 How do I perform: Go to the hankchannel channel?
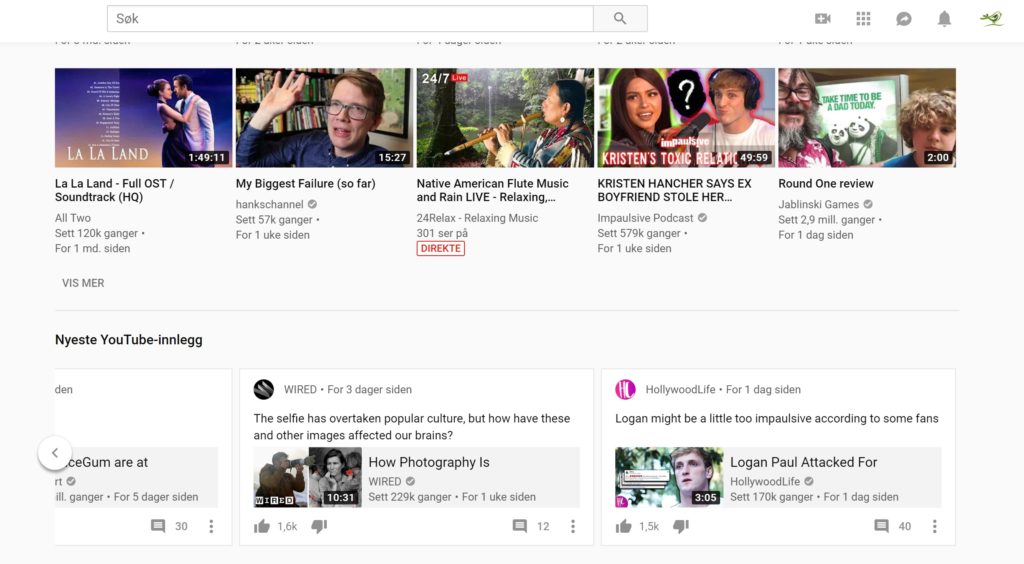click(270, 204)
